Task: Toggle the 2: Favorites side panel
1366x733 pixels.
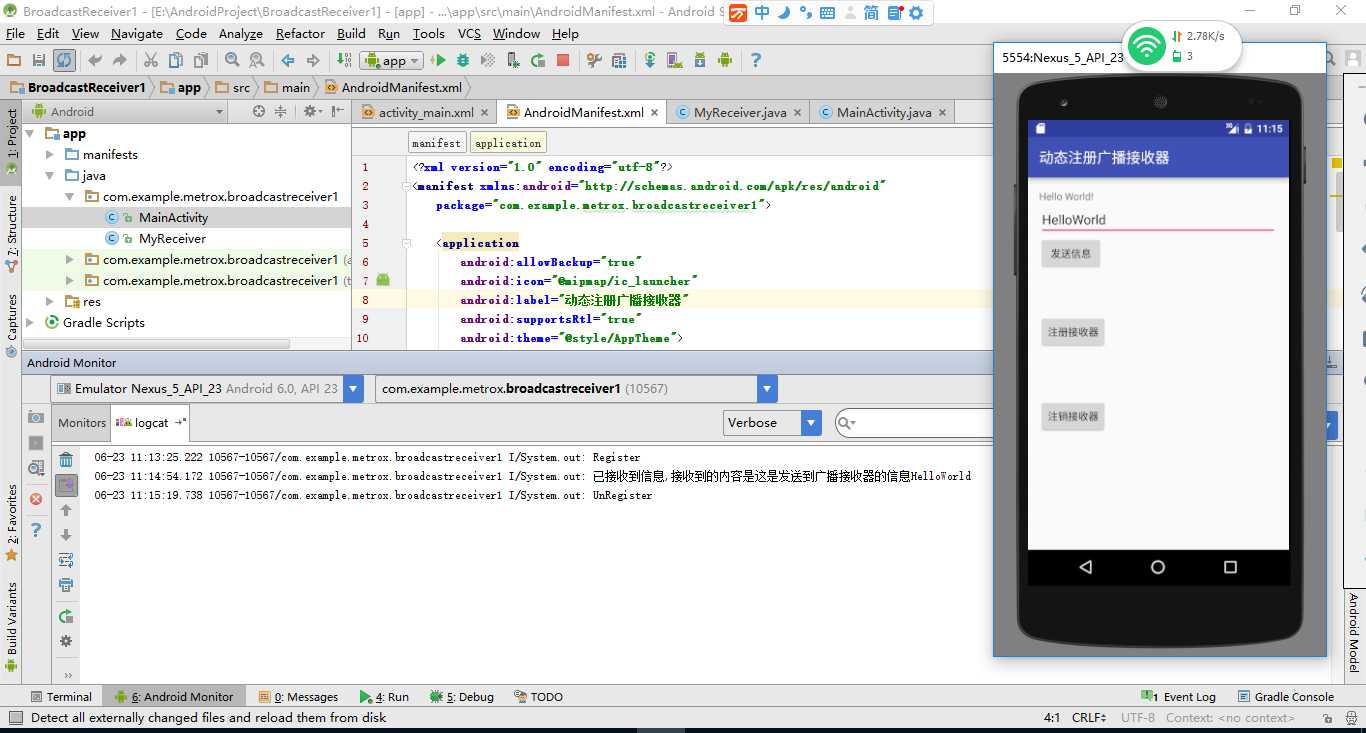Action: click(x=12, y=524)
